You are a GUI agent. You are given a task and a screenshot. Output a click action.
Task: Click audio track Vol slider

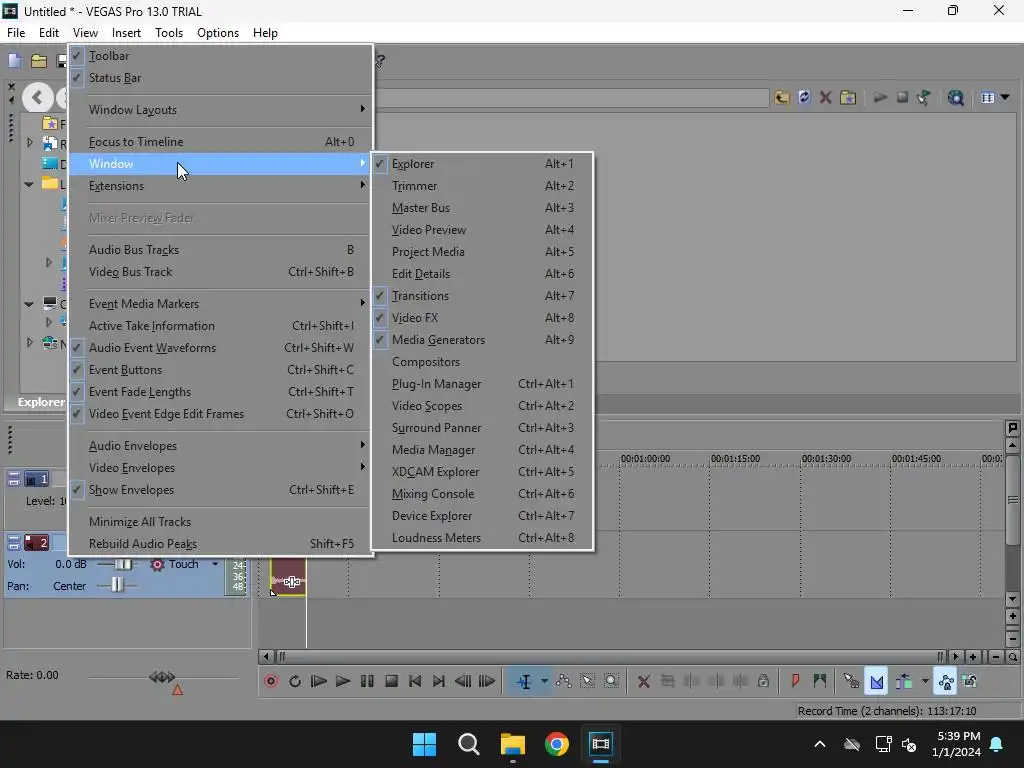(x=122, y=564)
